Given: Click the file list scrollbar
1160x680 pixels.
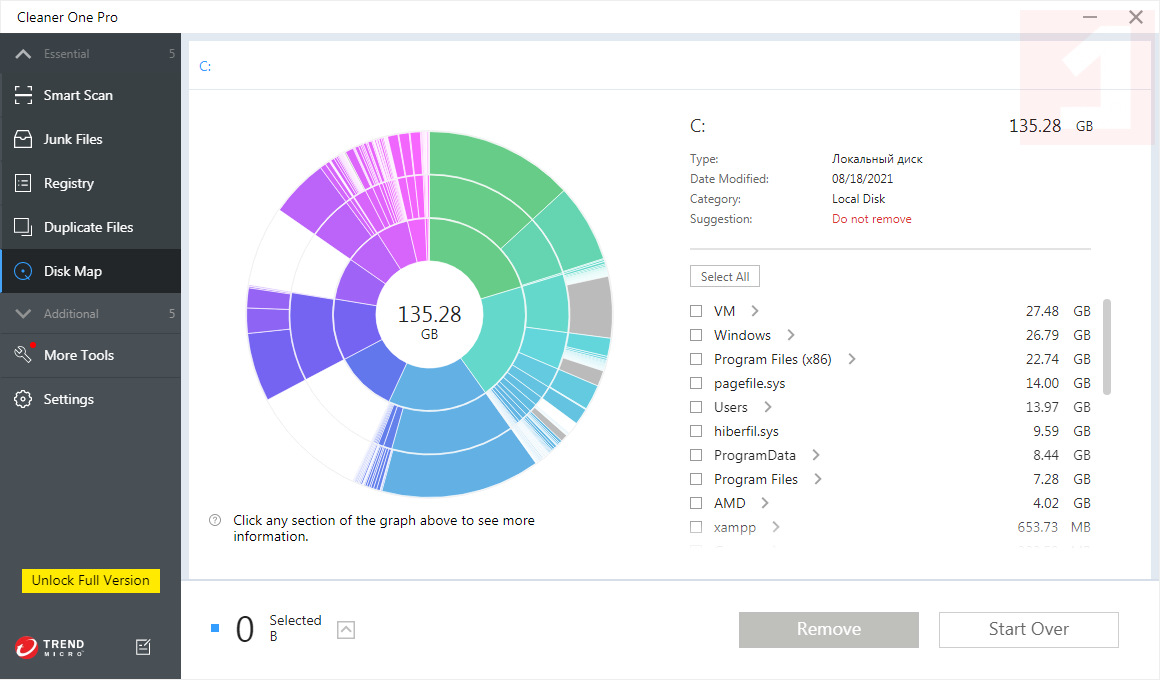Looking at the screenshot, I should 1107,346.
